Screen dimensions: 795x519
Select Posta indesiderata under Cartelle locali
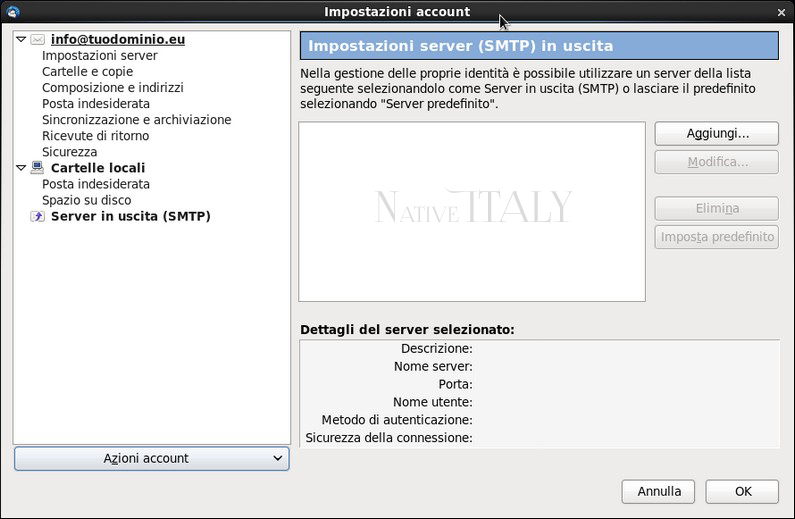(x=96, y=184)
